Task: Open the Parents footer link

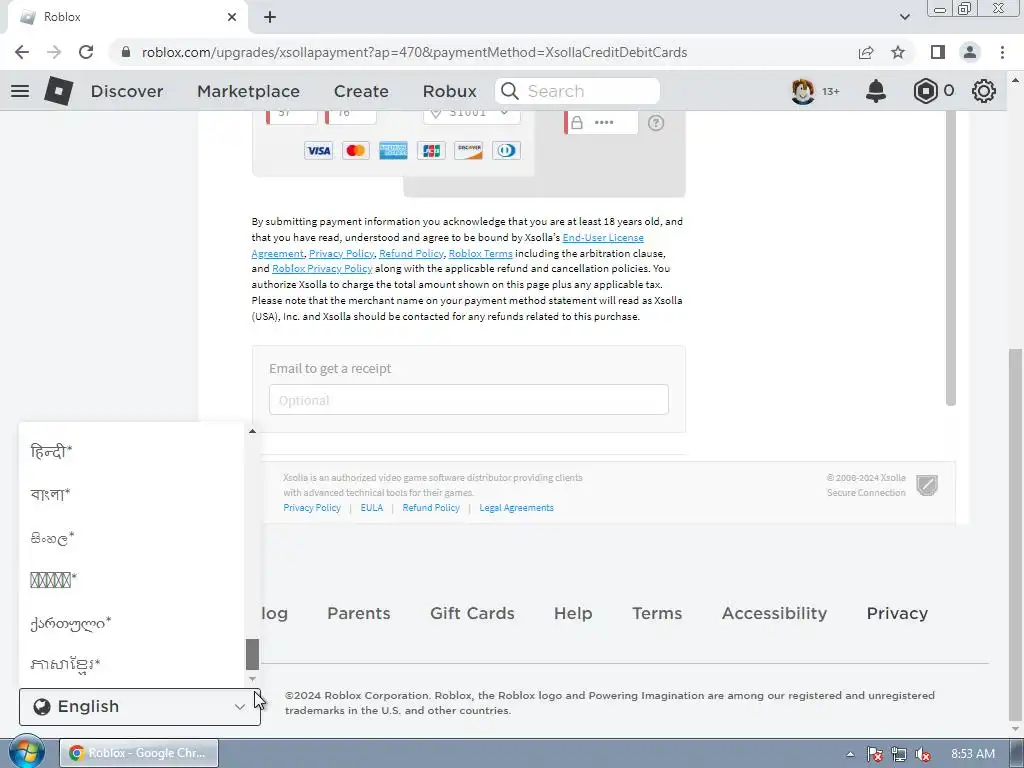Action: (x=359, y=613)
